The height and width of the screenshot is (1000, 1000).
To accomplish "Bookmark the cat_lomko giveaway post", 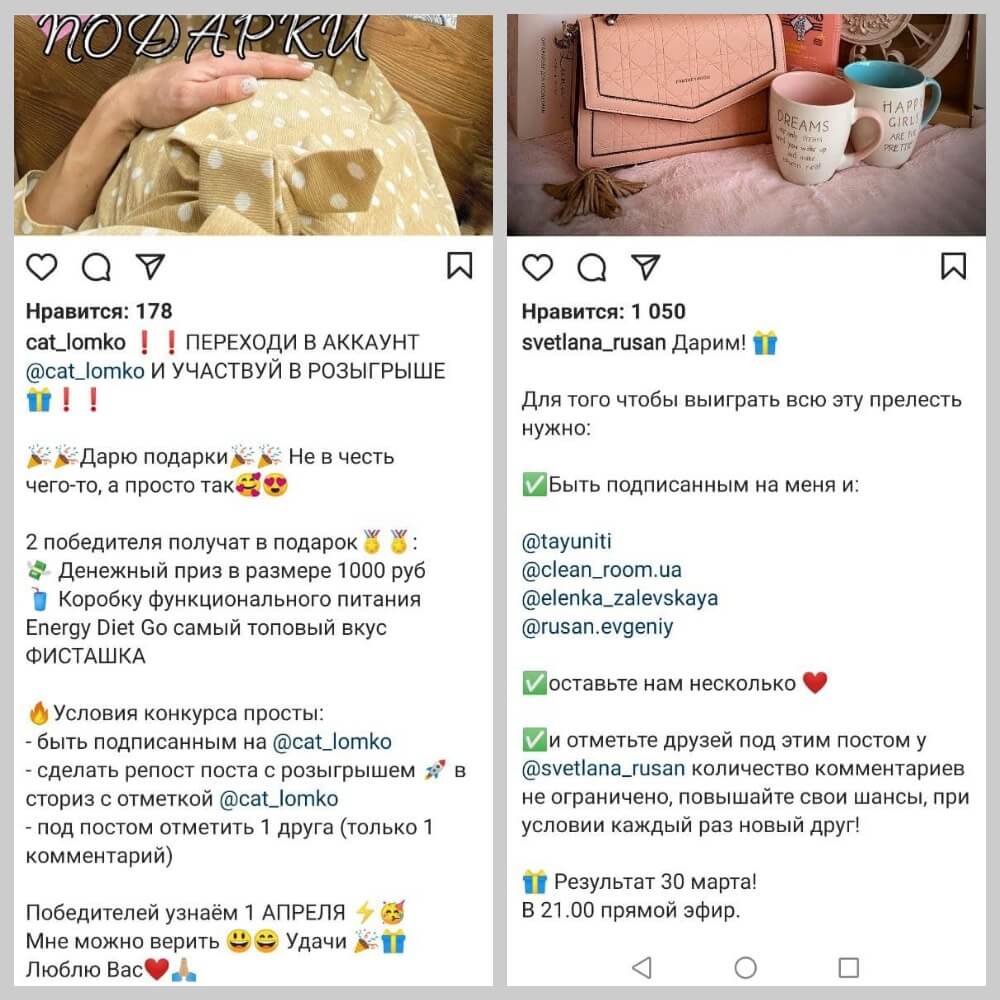I will (459, 266).
